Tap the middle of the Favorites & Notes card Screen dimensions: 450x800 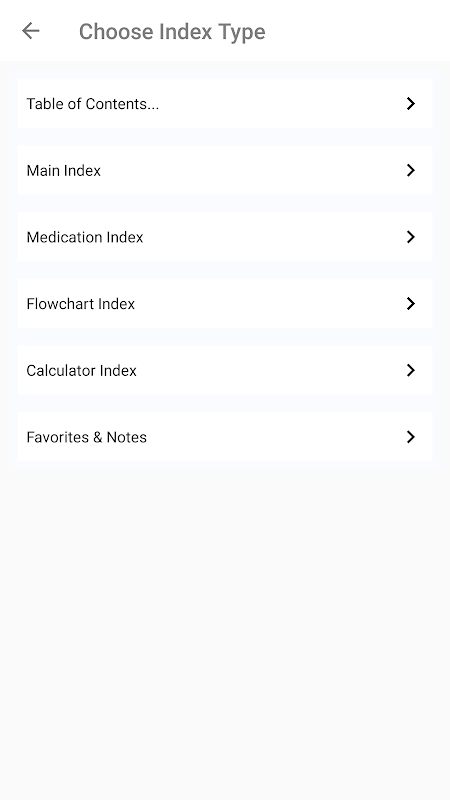[x=224, y=437]
